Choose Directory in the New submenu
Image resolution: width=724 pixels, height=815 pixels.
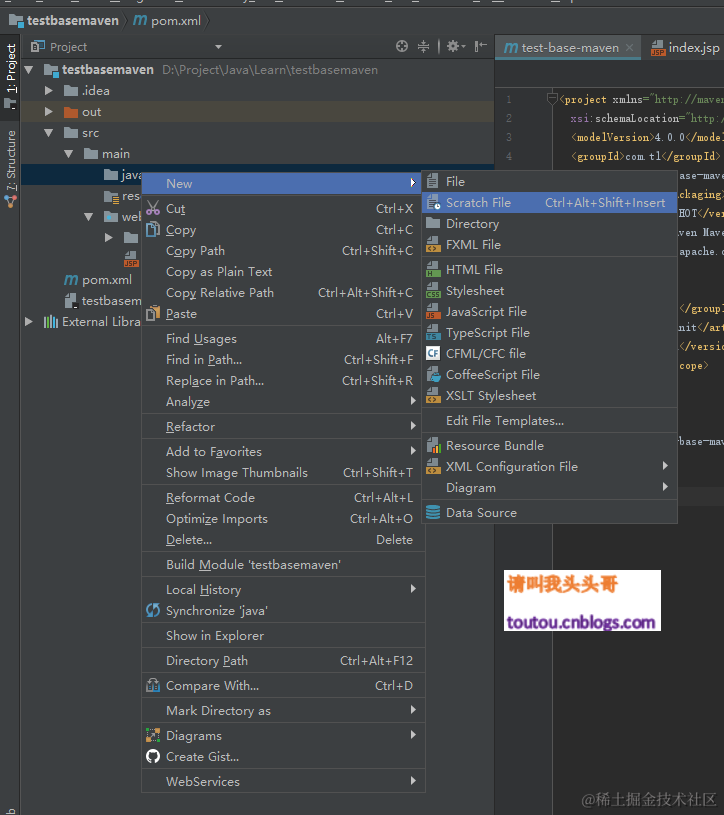point(549,224)
